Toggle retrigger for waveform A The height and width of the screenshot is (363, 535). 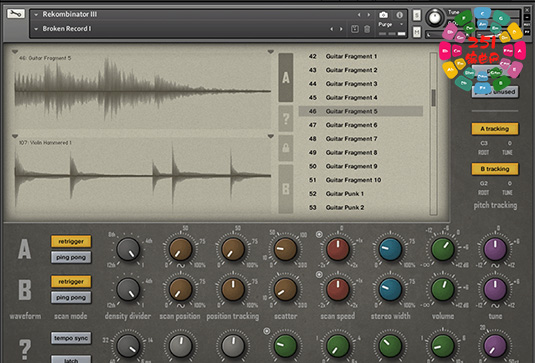(71, 241)
